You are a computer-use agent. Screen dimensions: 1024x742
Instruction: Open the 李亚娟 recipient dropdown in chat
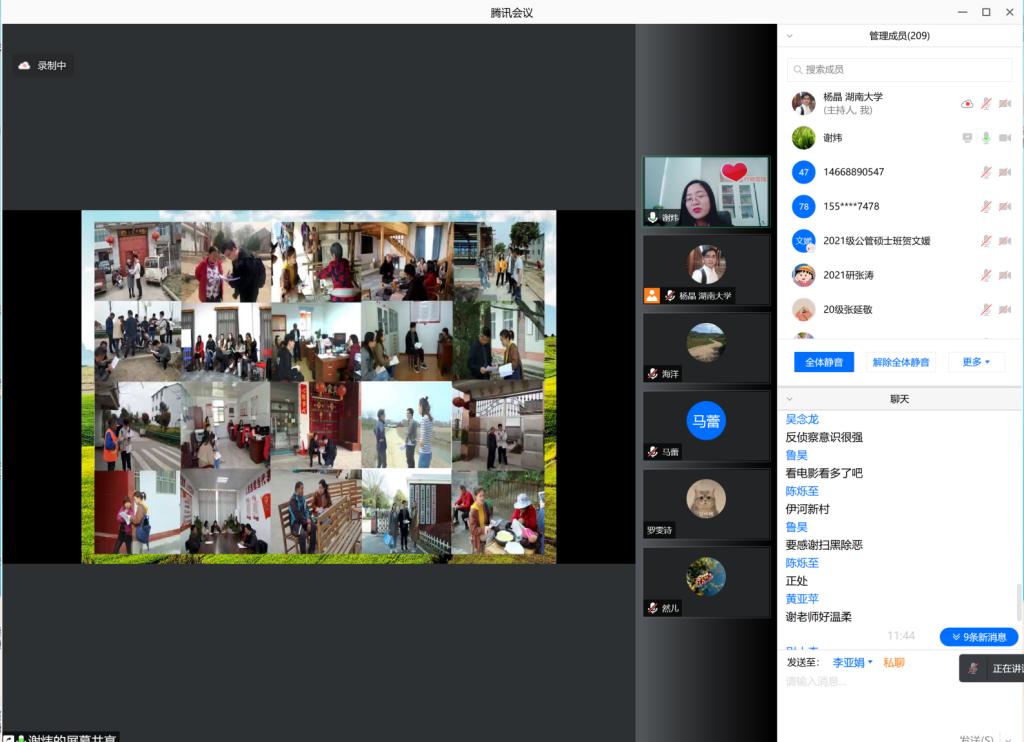(x=852, y=662)
